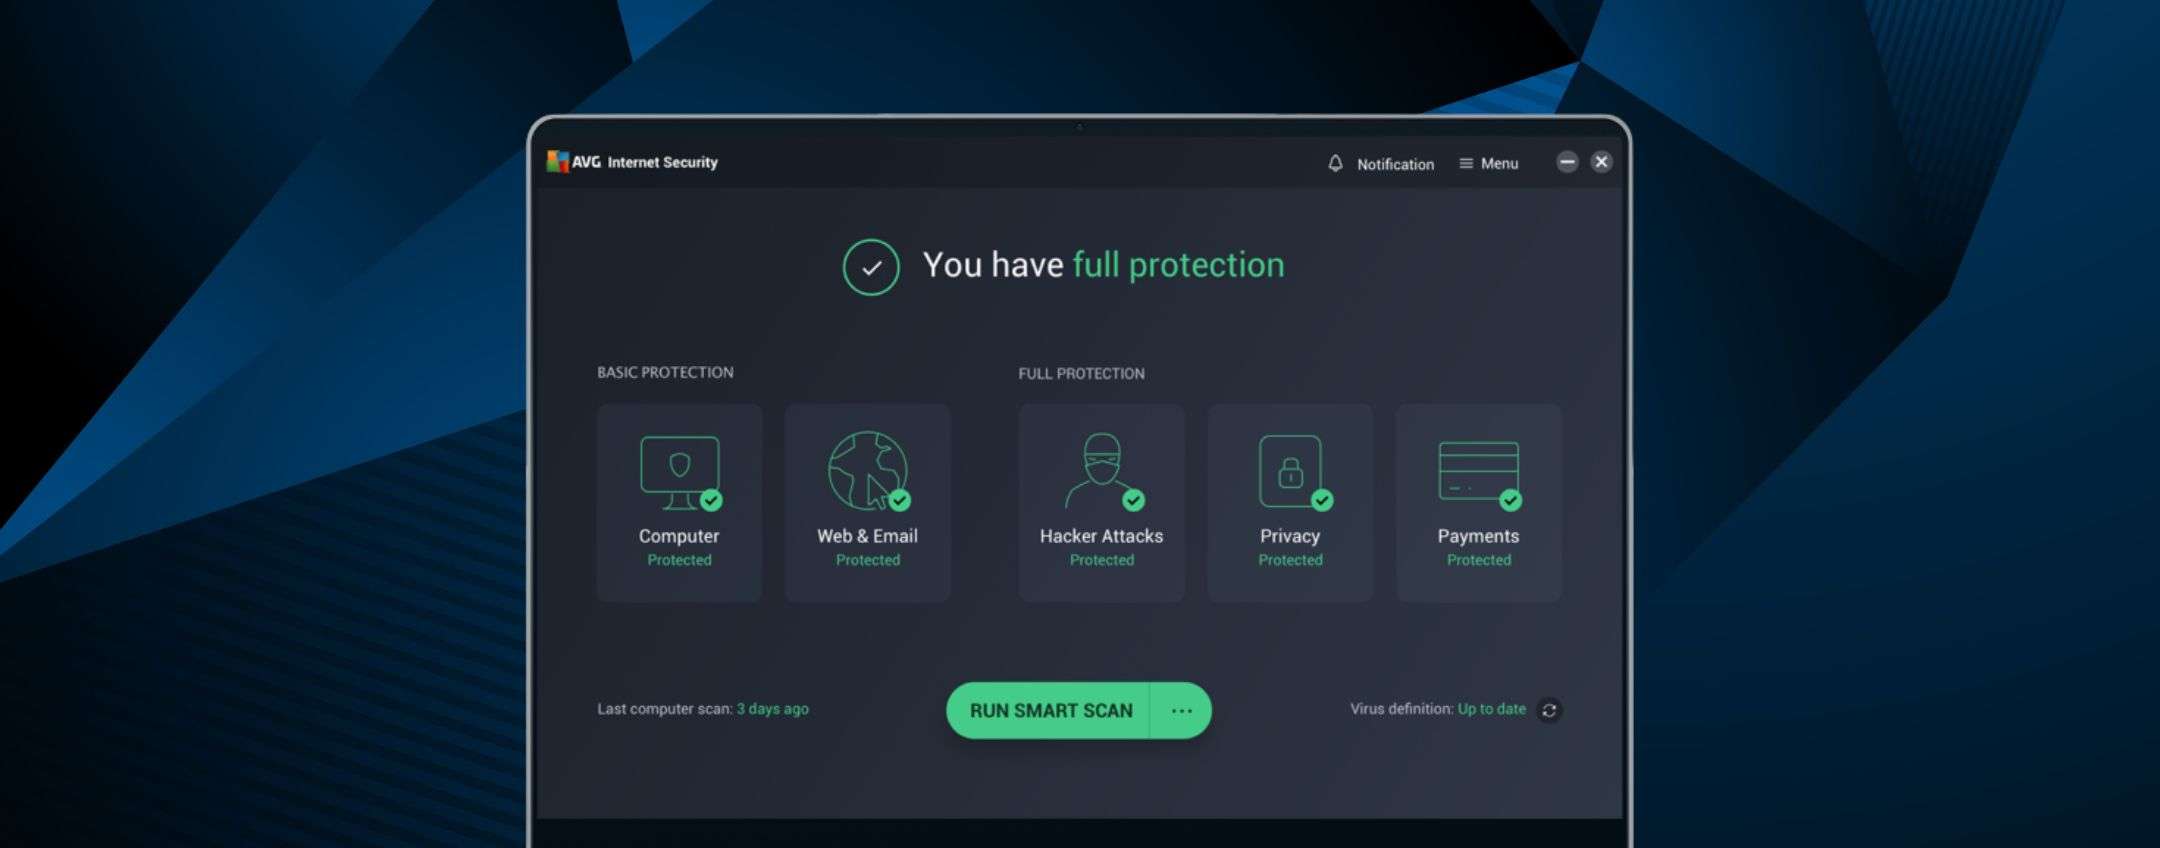2160x848 pixels.
Task: Click the green check badge on Web & Email
Action: (x=899, y=500)
